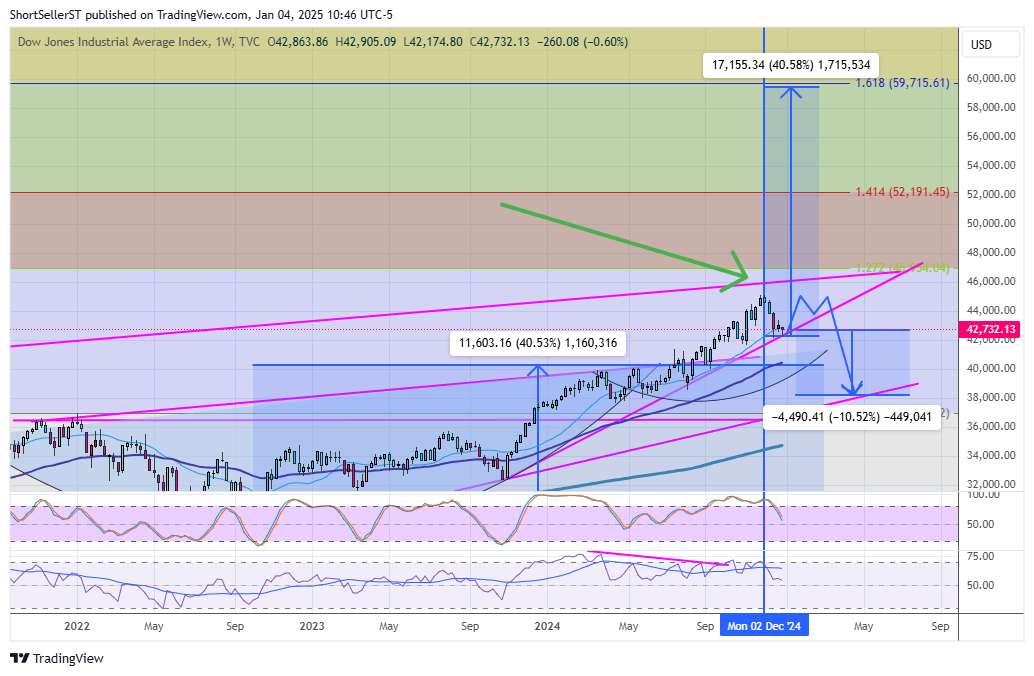Click the 58,000.00 price axis label
The image size is (1034, 676).
990,107
